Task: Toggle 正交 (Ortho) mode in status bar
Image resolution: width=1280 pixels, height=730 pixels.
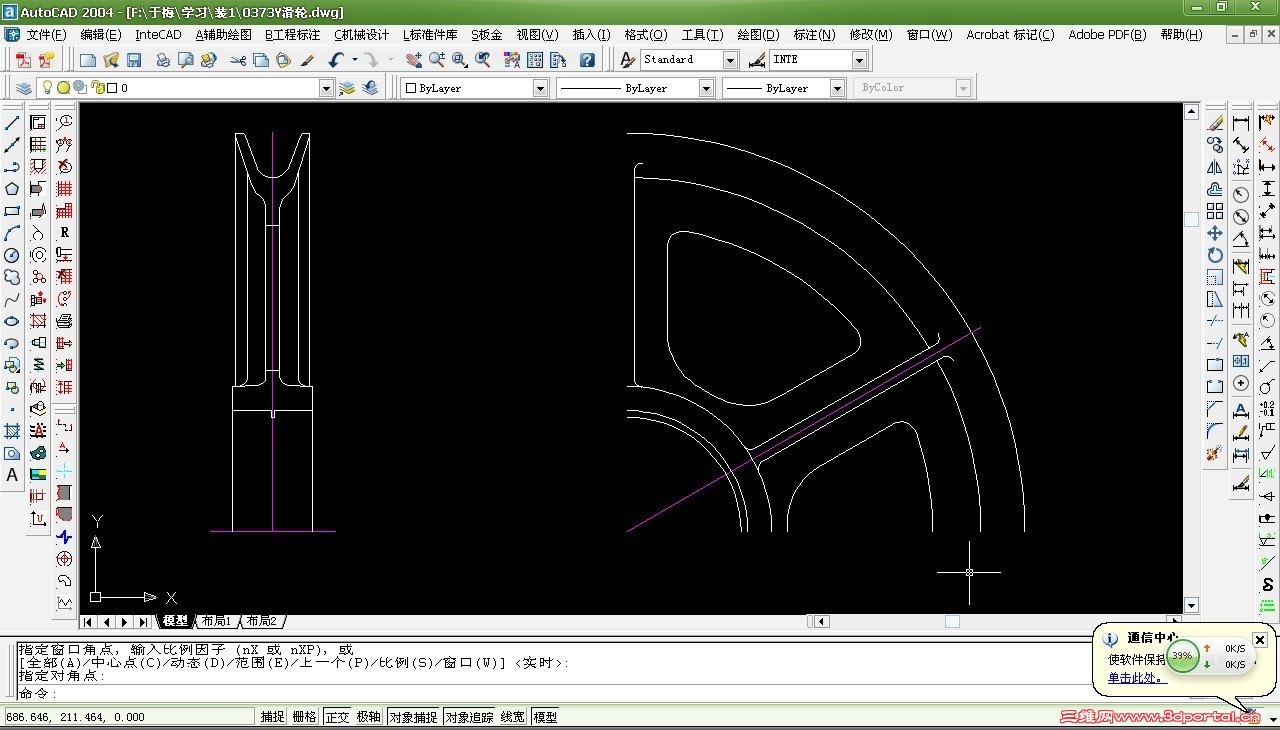Action: pyautogui.click(x=338, y=717)
